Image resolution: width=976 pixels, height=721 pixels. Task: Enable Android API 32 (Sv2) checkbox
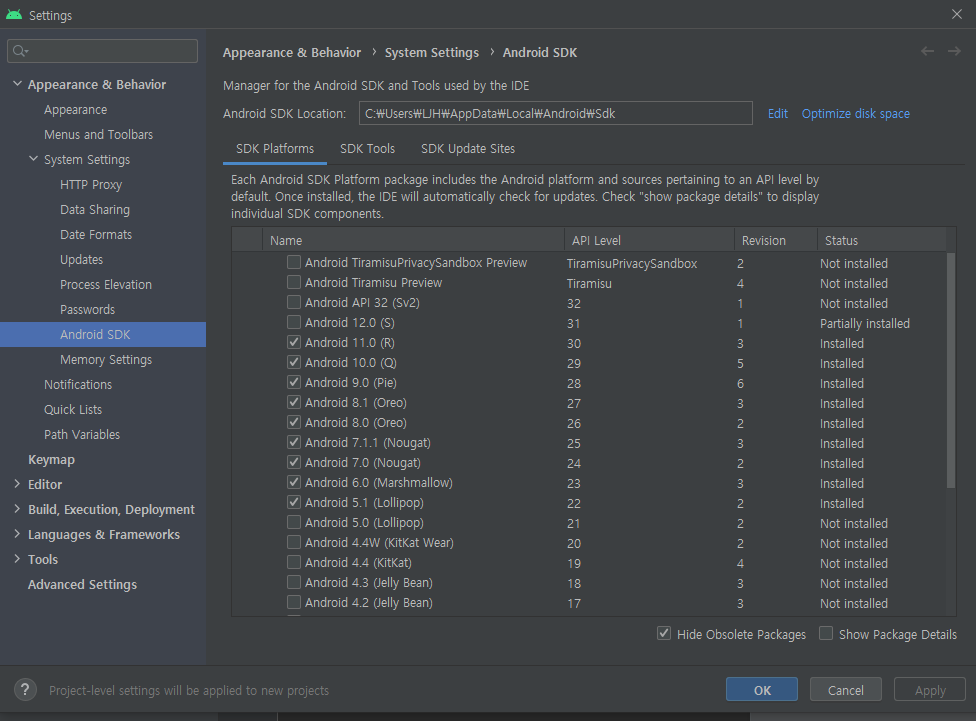coord(294,302)
